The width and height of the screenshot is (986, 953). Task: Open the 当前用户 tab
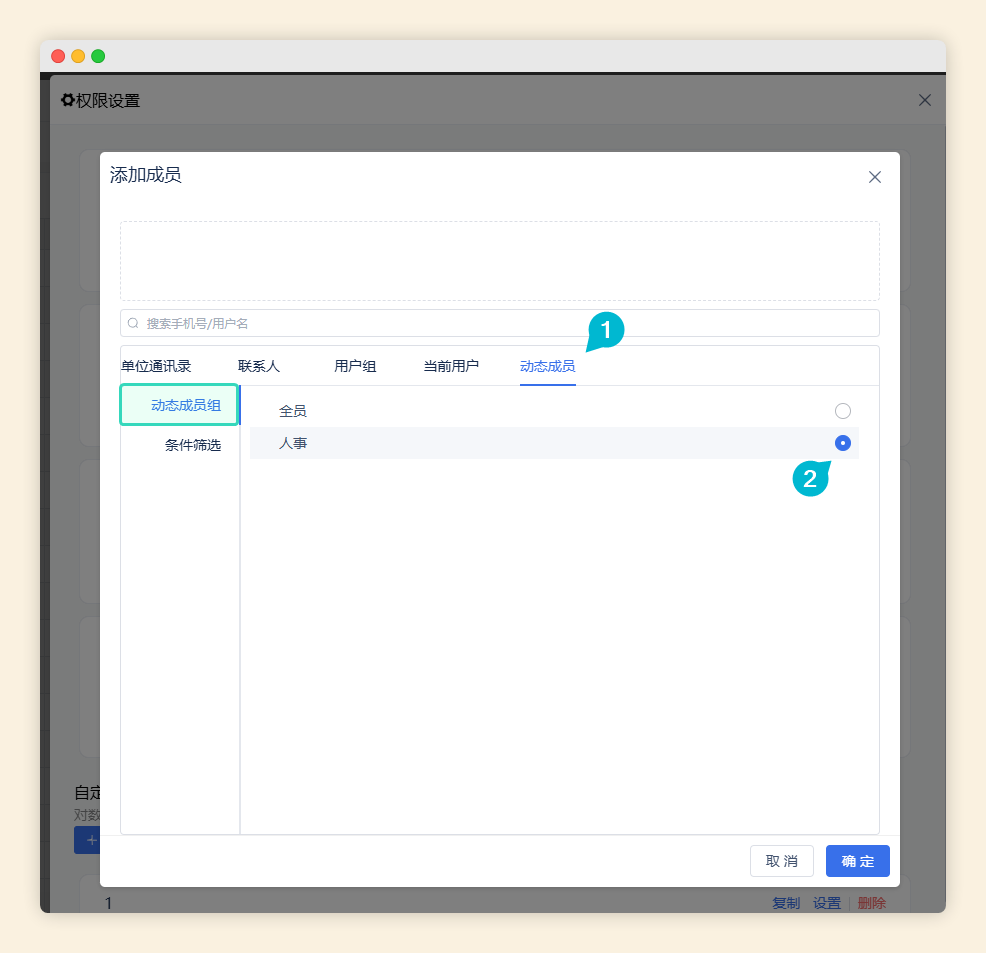[451, 366]
